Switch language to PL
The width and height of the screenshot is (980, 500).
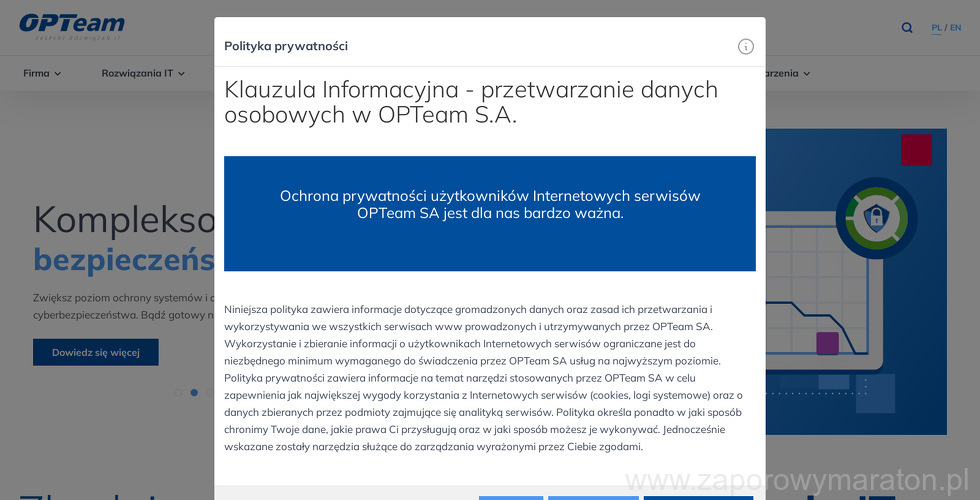click(x=936, y=28)
